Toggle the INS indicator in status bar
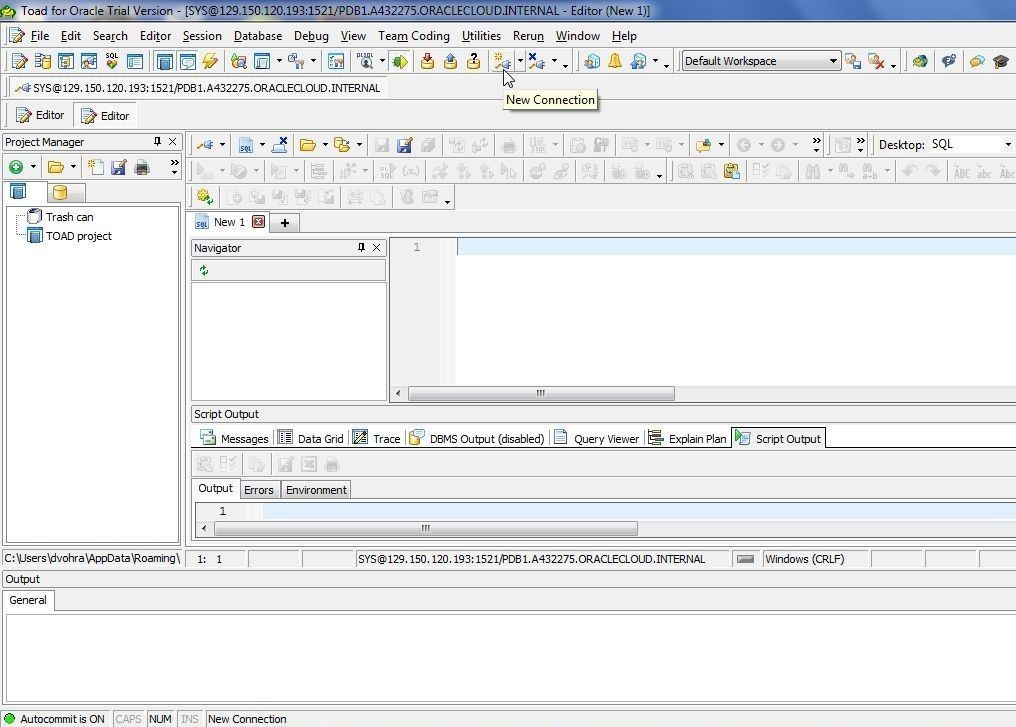The width and height of the screenshot is (1016, 727). point(190,719)
